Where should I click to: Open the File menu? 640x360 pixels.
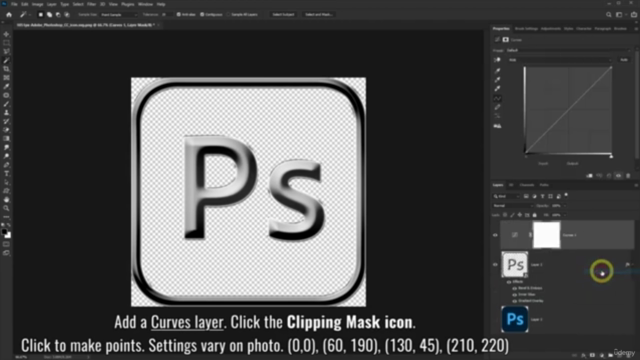[x=14, y=4]
